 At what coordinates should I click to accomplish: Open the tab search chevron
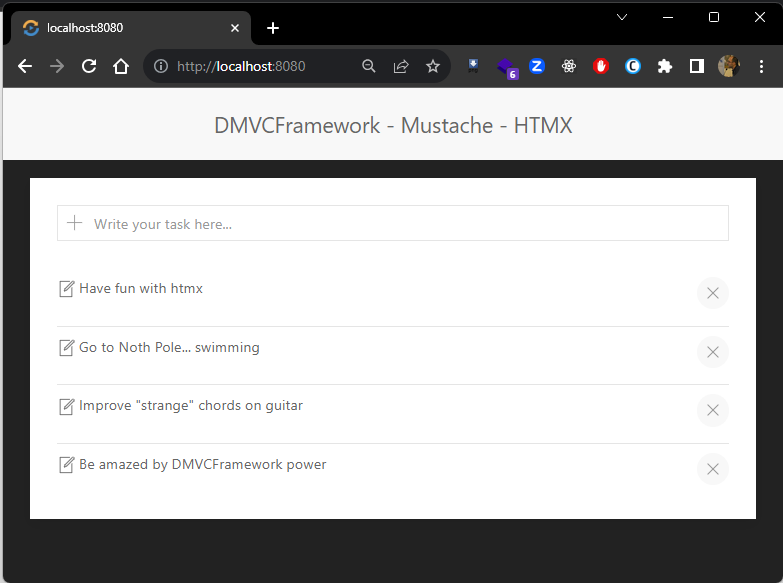tap(622, 17)
